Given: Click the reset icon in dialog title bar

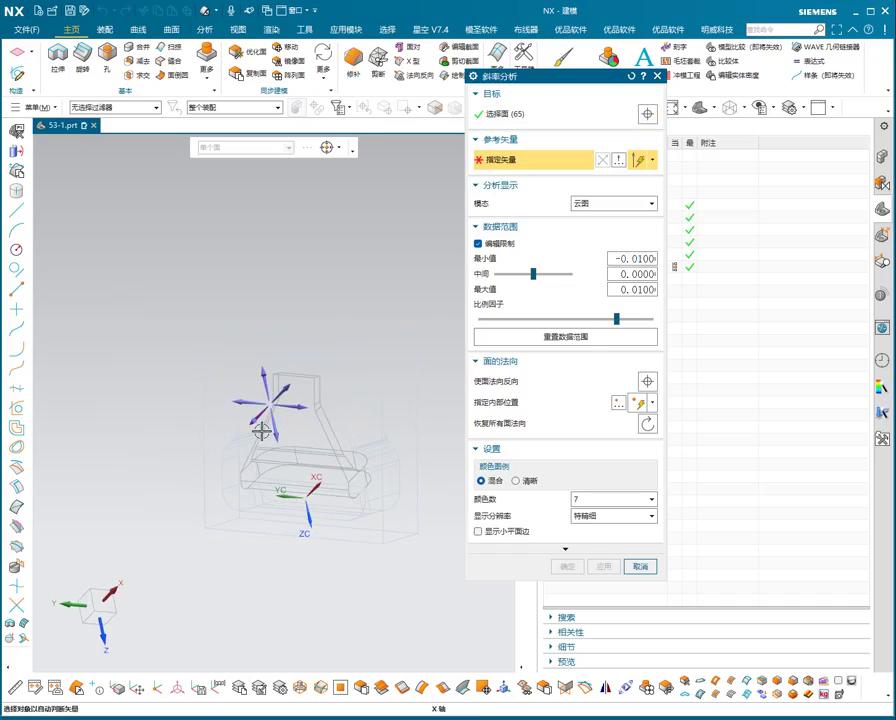Looking at the screenshot, I should 631,76.
